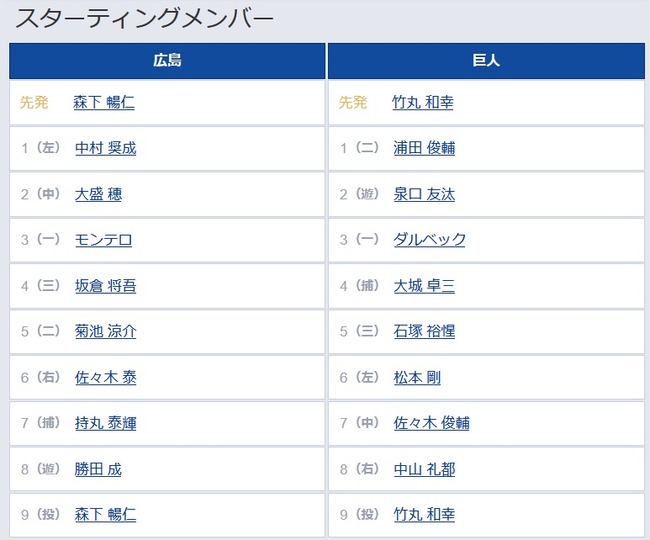This screenshot has height=540, width=650.
Task: Select the モンテロ player link
Action: [x=104, y=240]
